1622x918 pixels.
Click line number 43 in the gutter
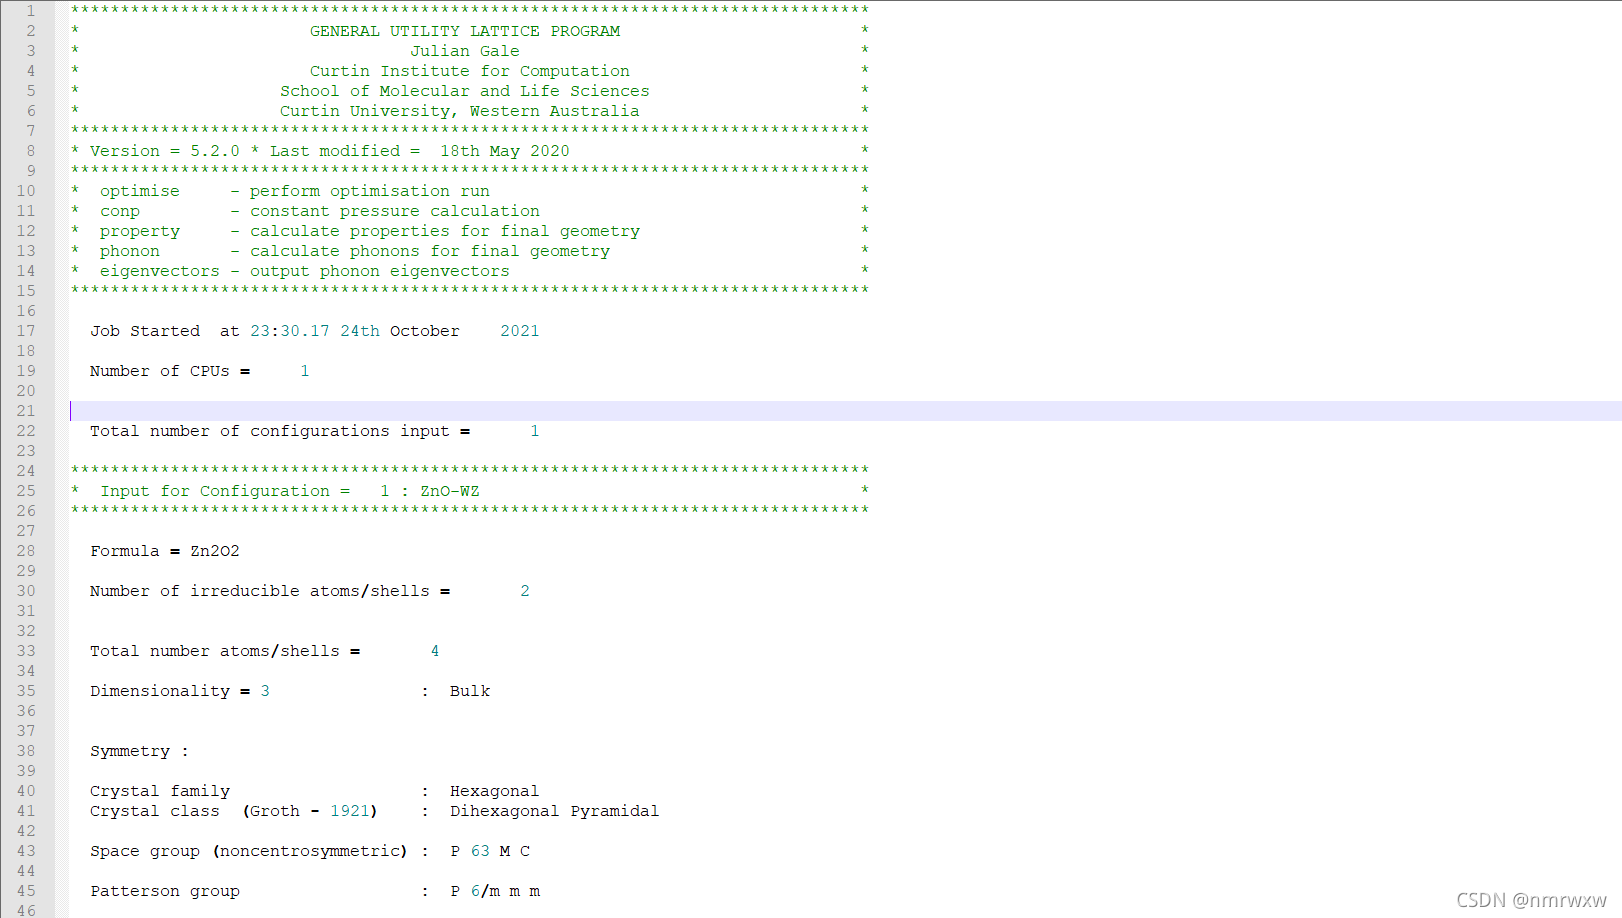coord(26,851)
